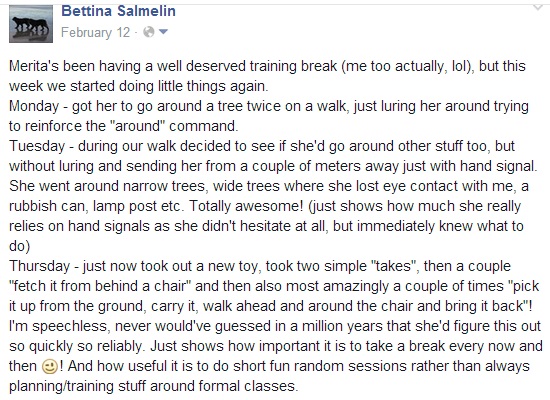550x400 pixels.
Task: Click the word "Merita's" at the post start
Action: [34, 66]
